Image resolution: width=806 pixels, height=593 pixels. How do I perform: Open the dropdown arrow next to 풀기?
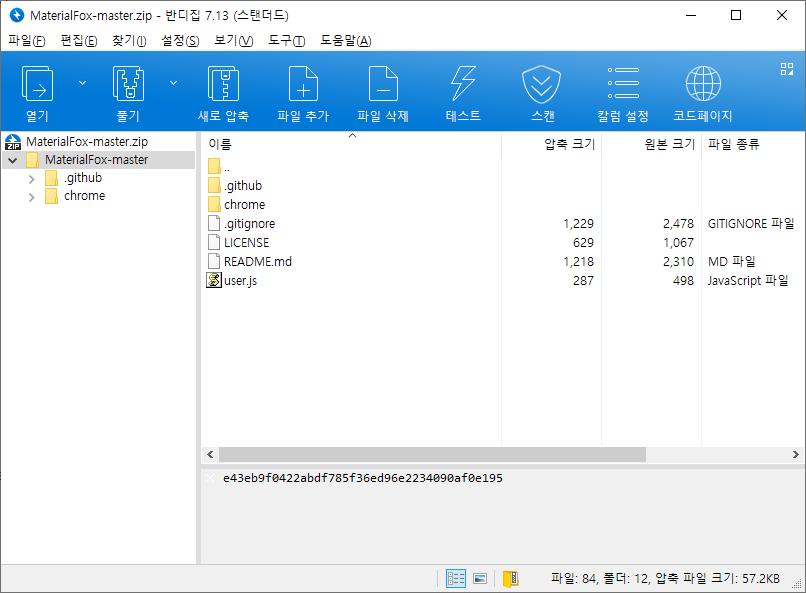tap(174, 83)
